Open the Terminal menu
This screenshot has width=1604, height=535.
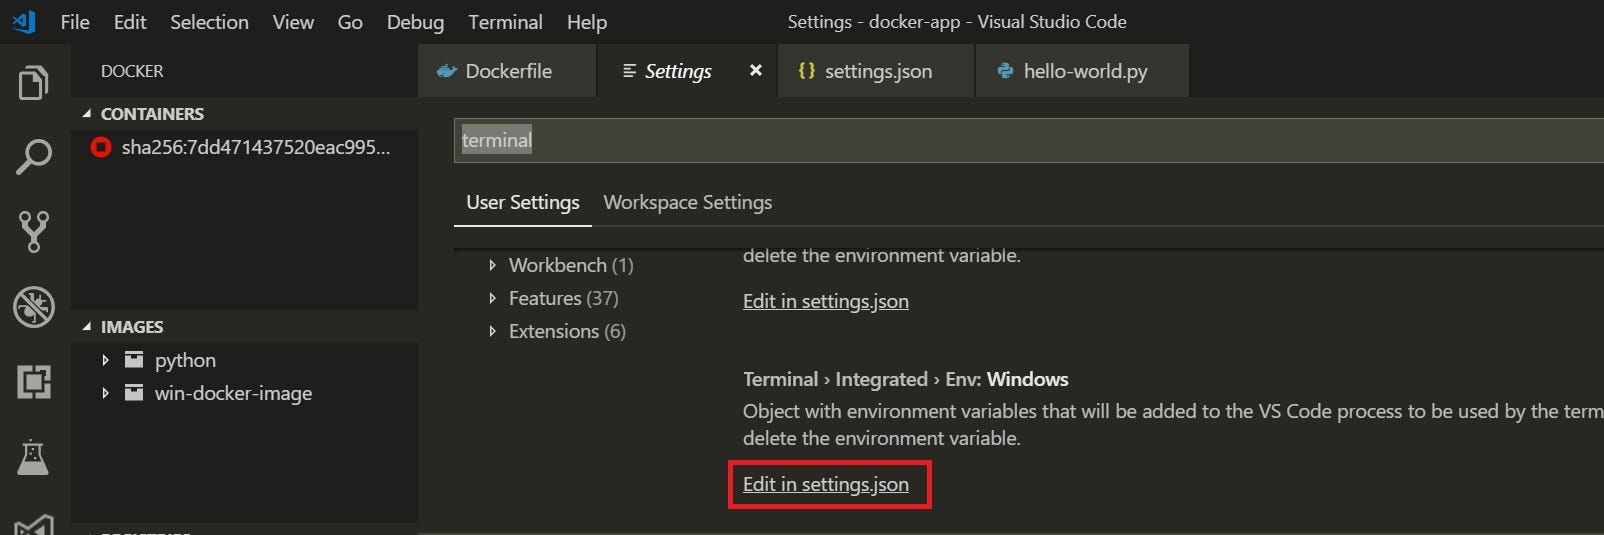tap(505, 22)
